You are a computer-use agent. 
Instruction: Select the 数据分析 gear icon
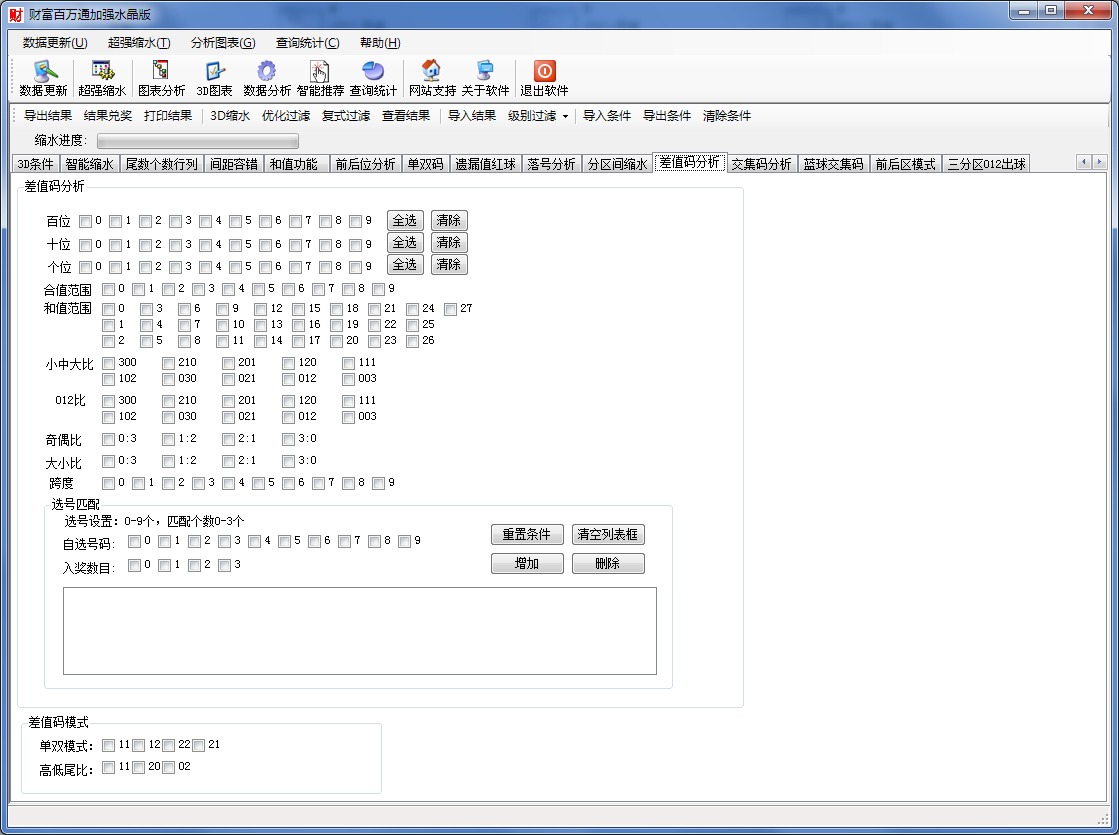[x=267, y=71]
